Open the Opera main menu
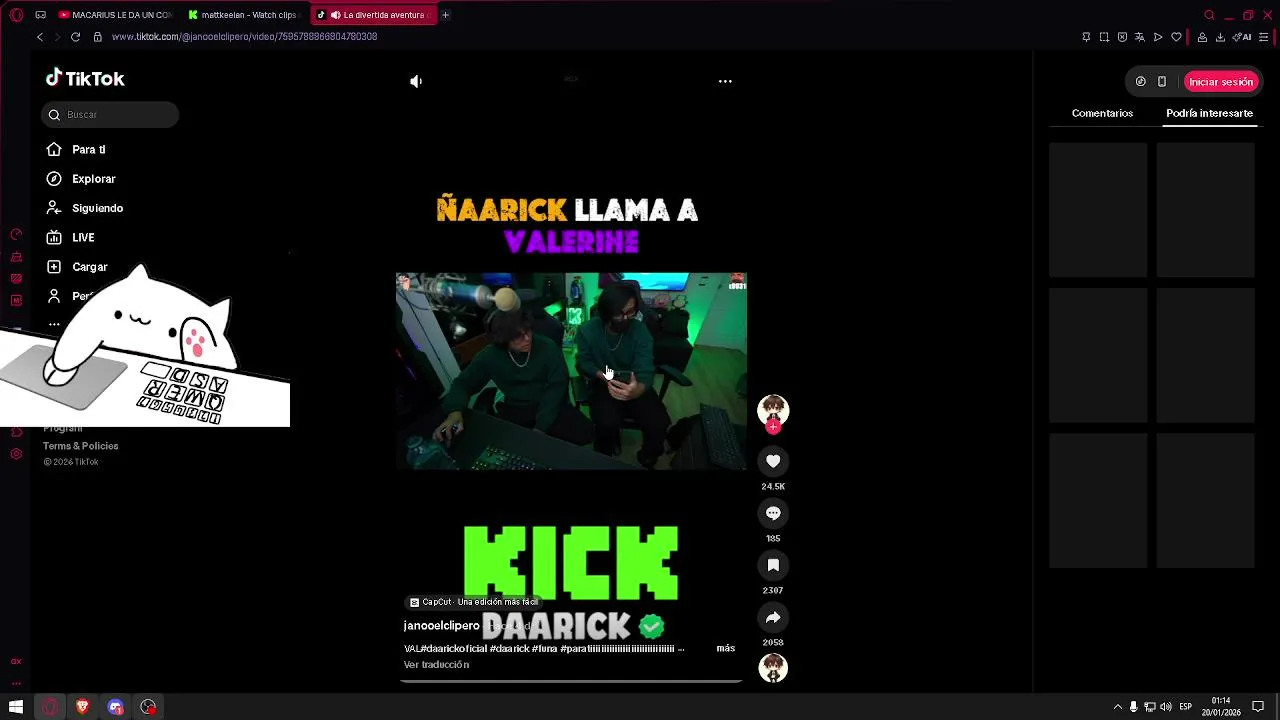This screenshot has width=1280, height=720. [x=16, y=15]
